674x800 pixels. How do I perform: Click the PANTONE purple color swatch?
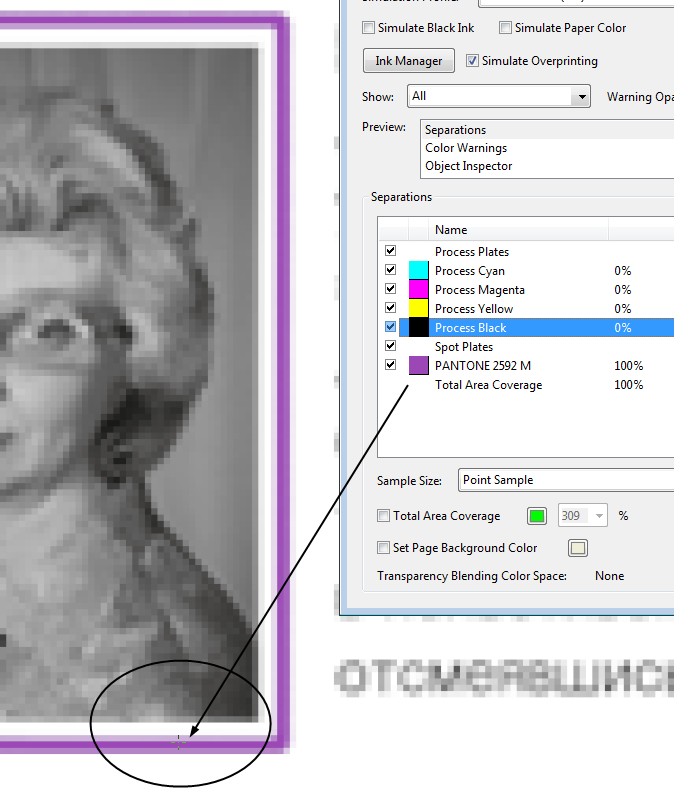click(419, 366)
